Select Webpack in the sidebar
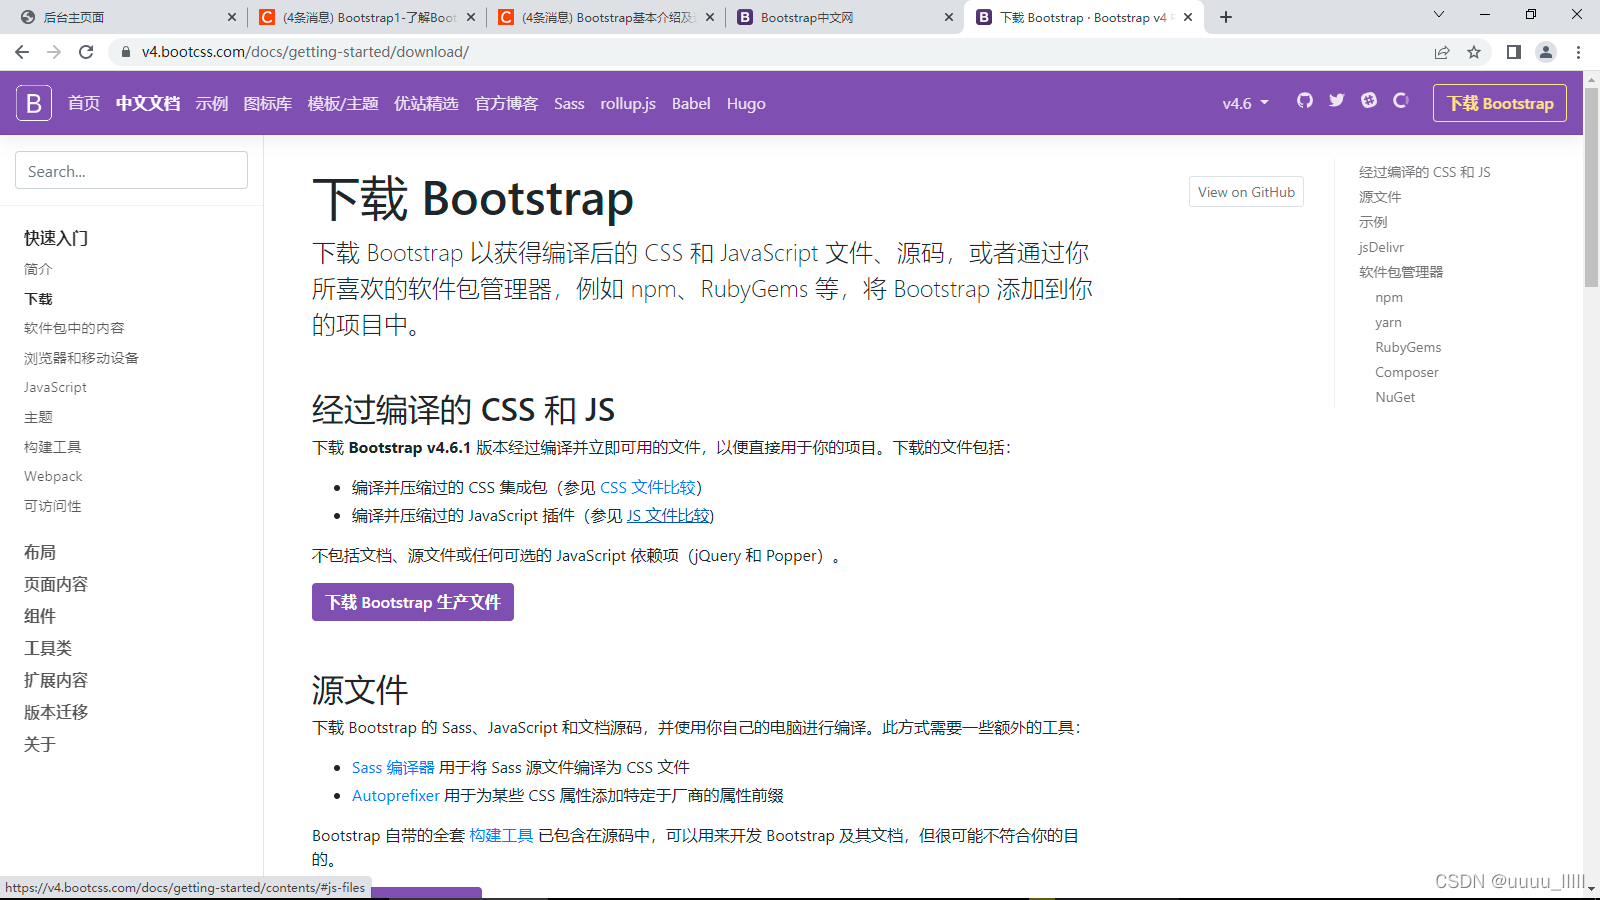The image size is (1600, 900). point(53,476)
